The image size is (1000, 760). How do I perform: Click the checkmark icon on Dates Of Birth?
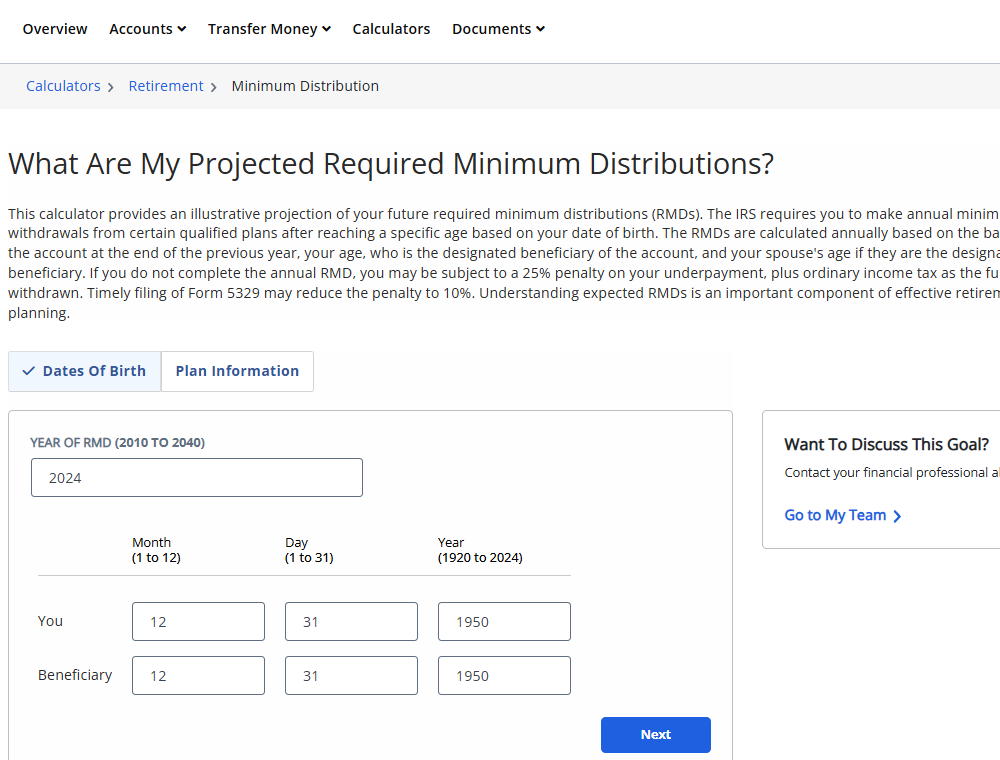coord(29,371)
